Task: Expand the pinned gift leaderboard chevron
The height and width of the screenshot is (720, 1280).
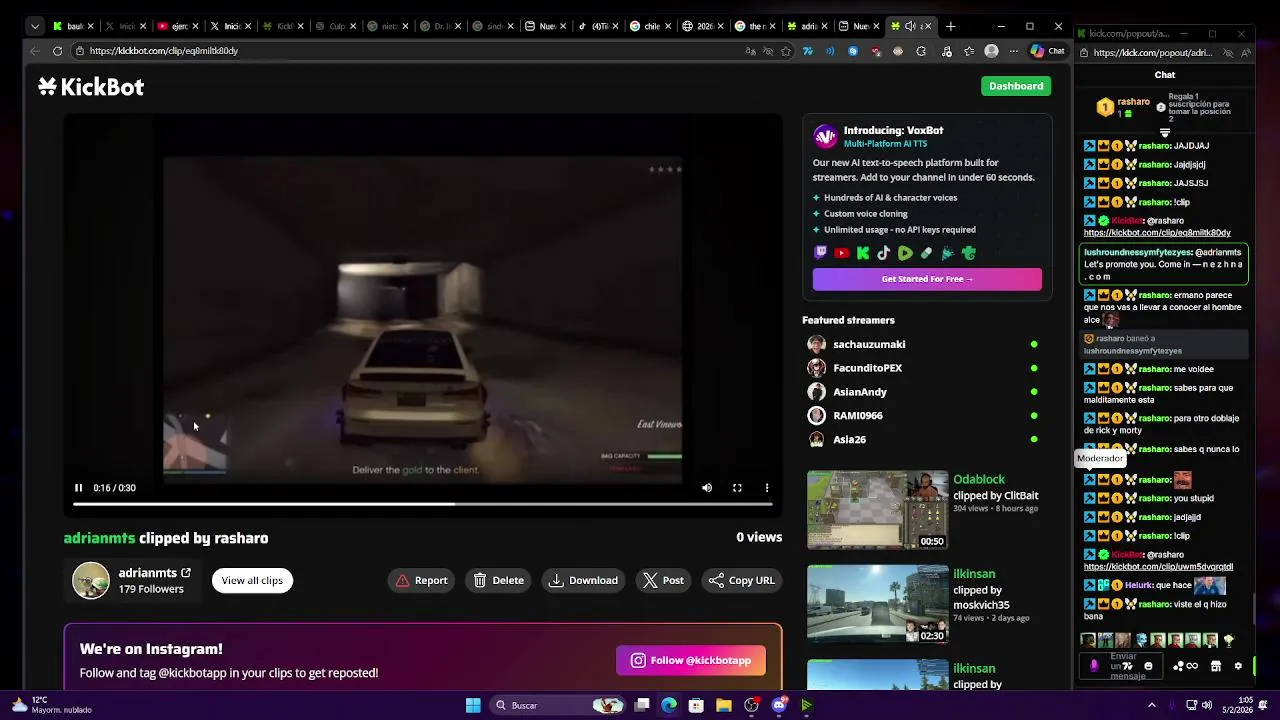Action: point(1164,132)
